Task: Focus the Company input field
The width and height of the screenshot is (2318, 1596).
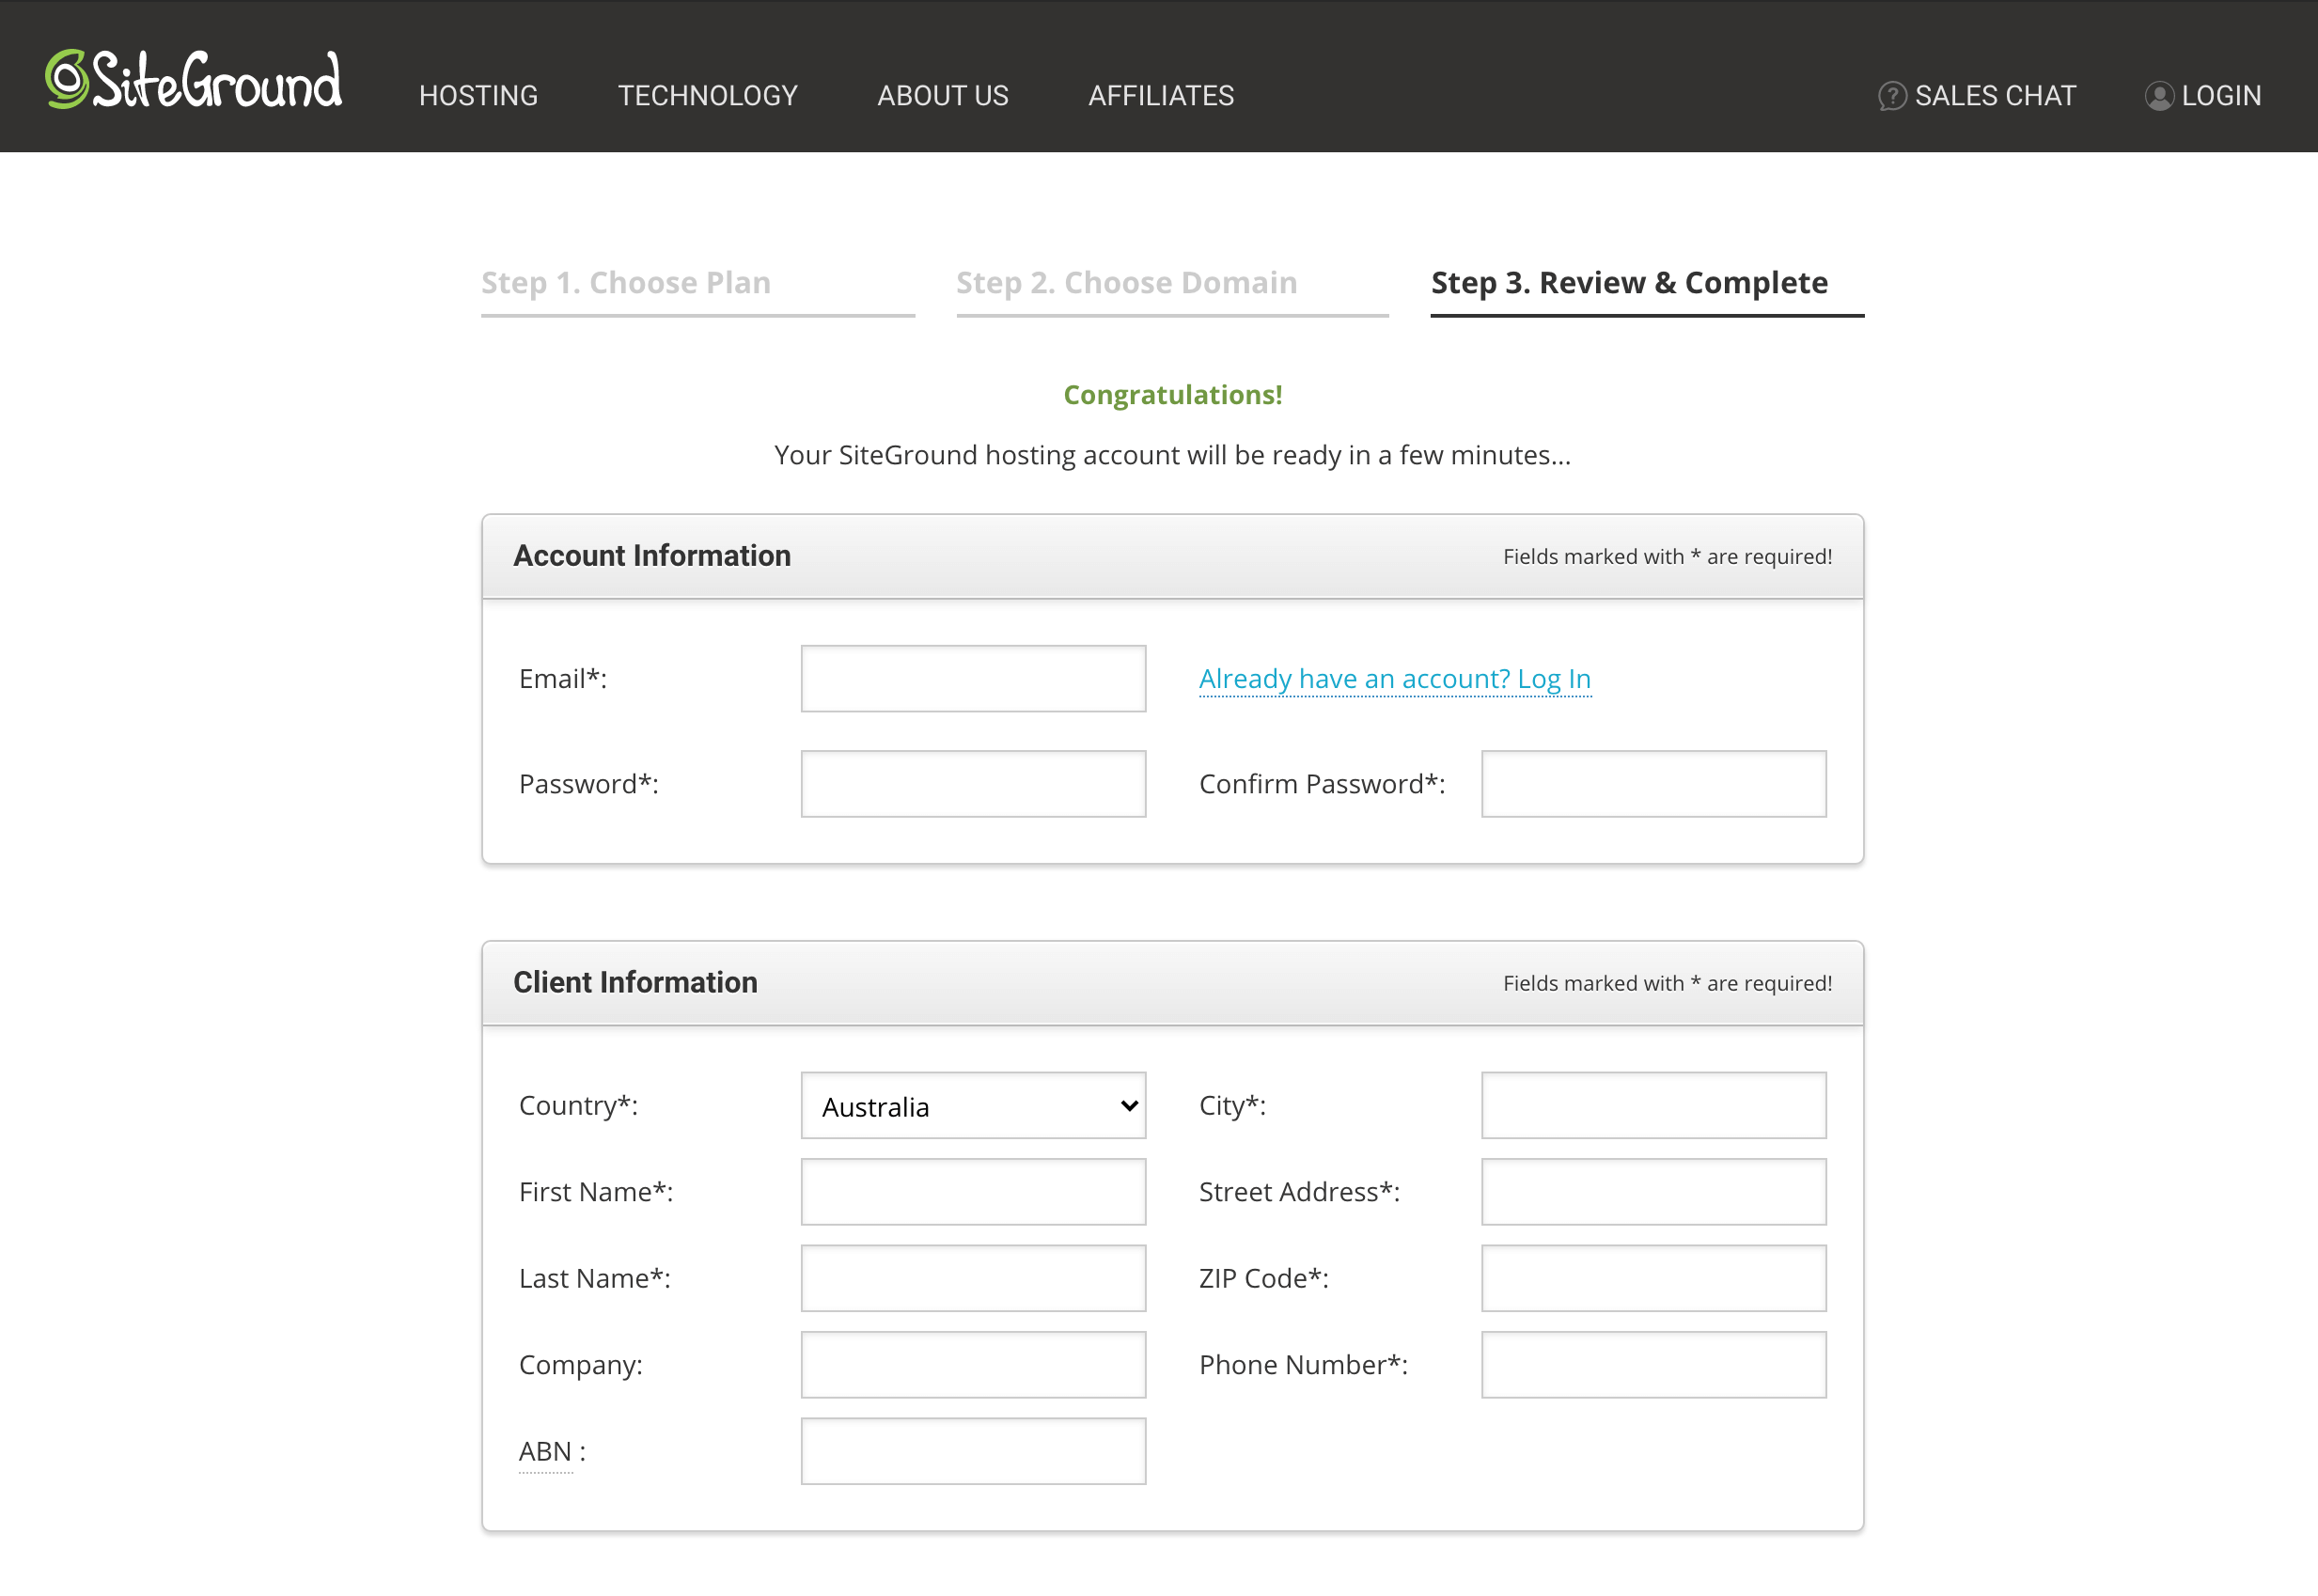Action: click(973, 1365)
